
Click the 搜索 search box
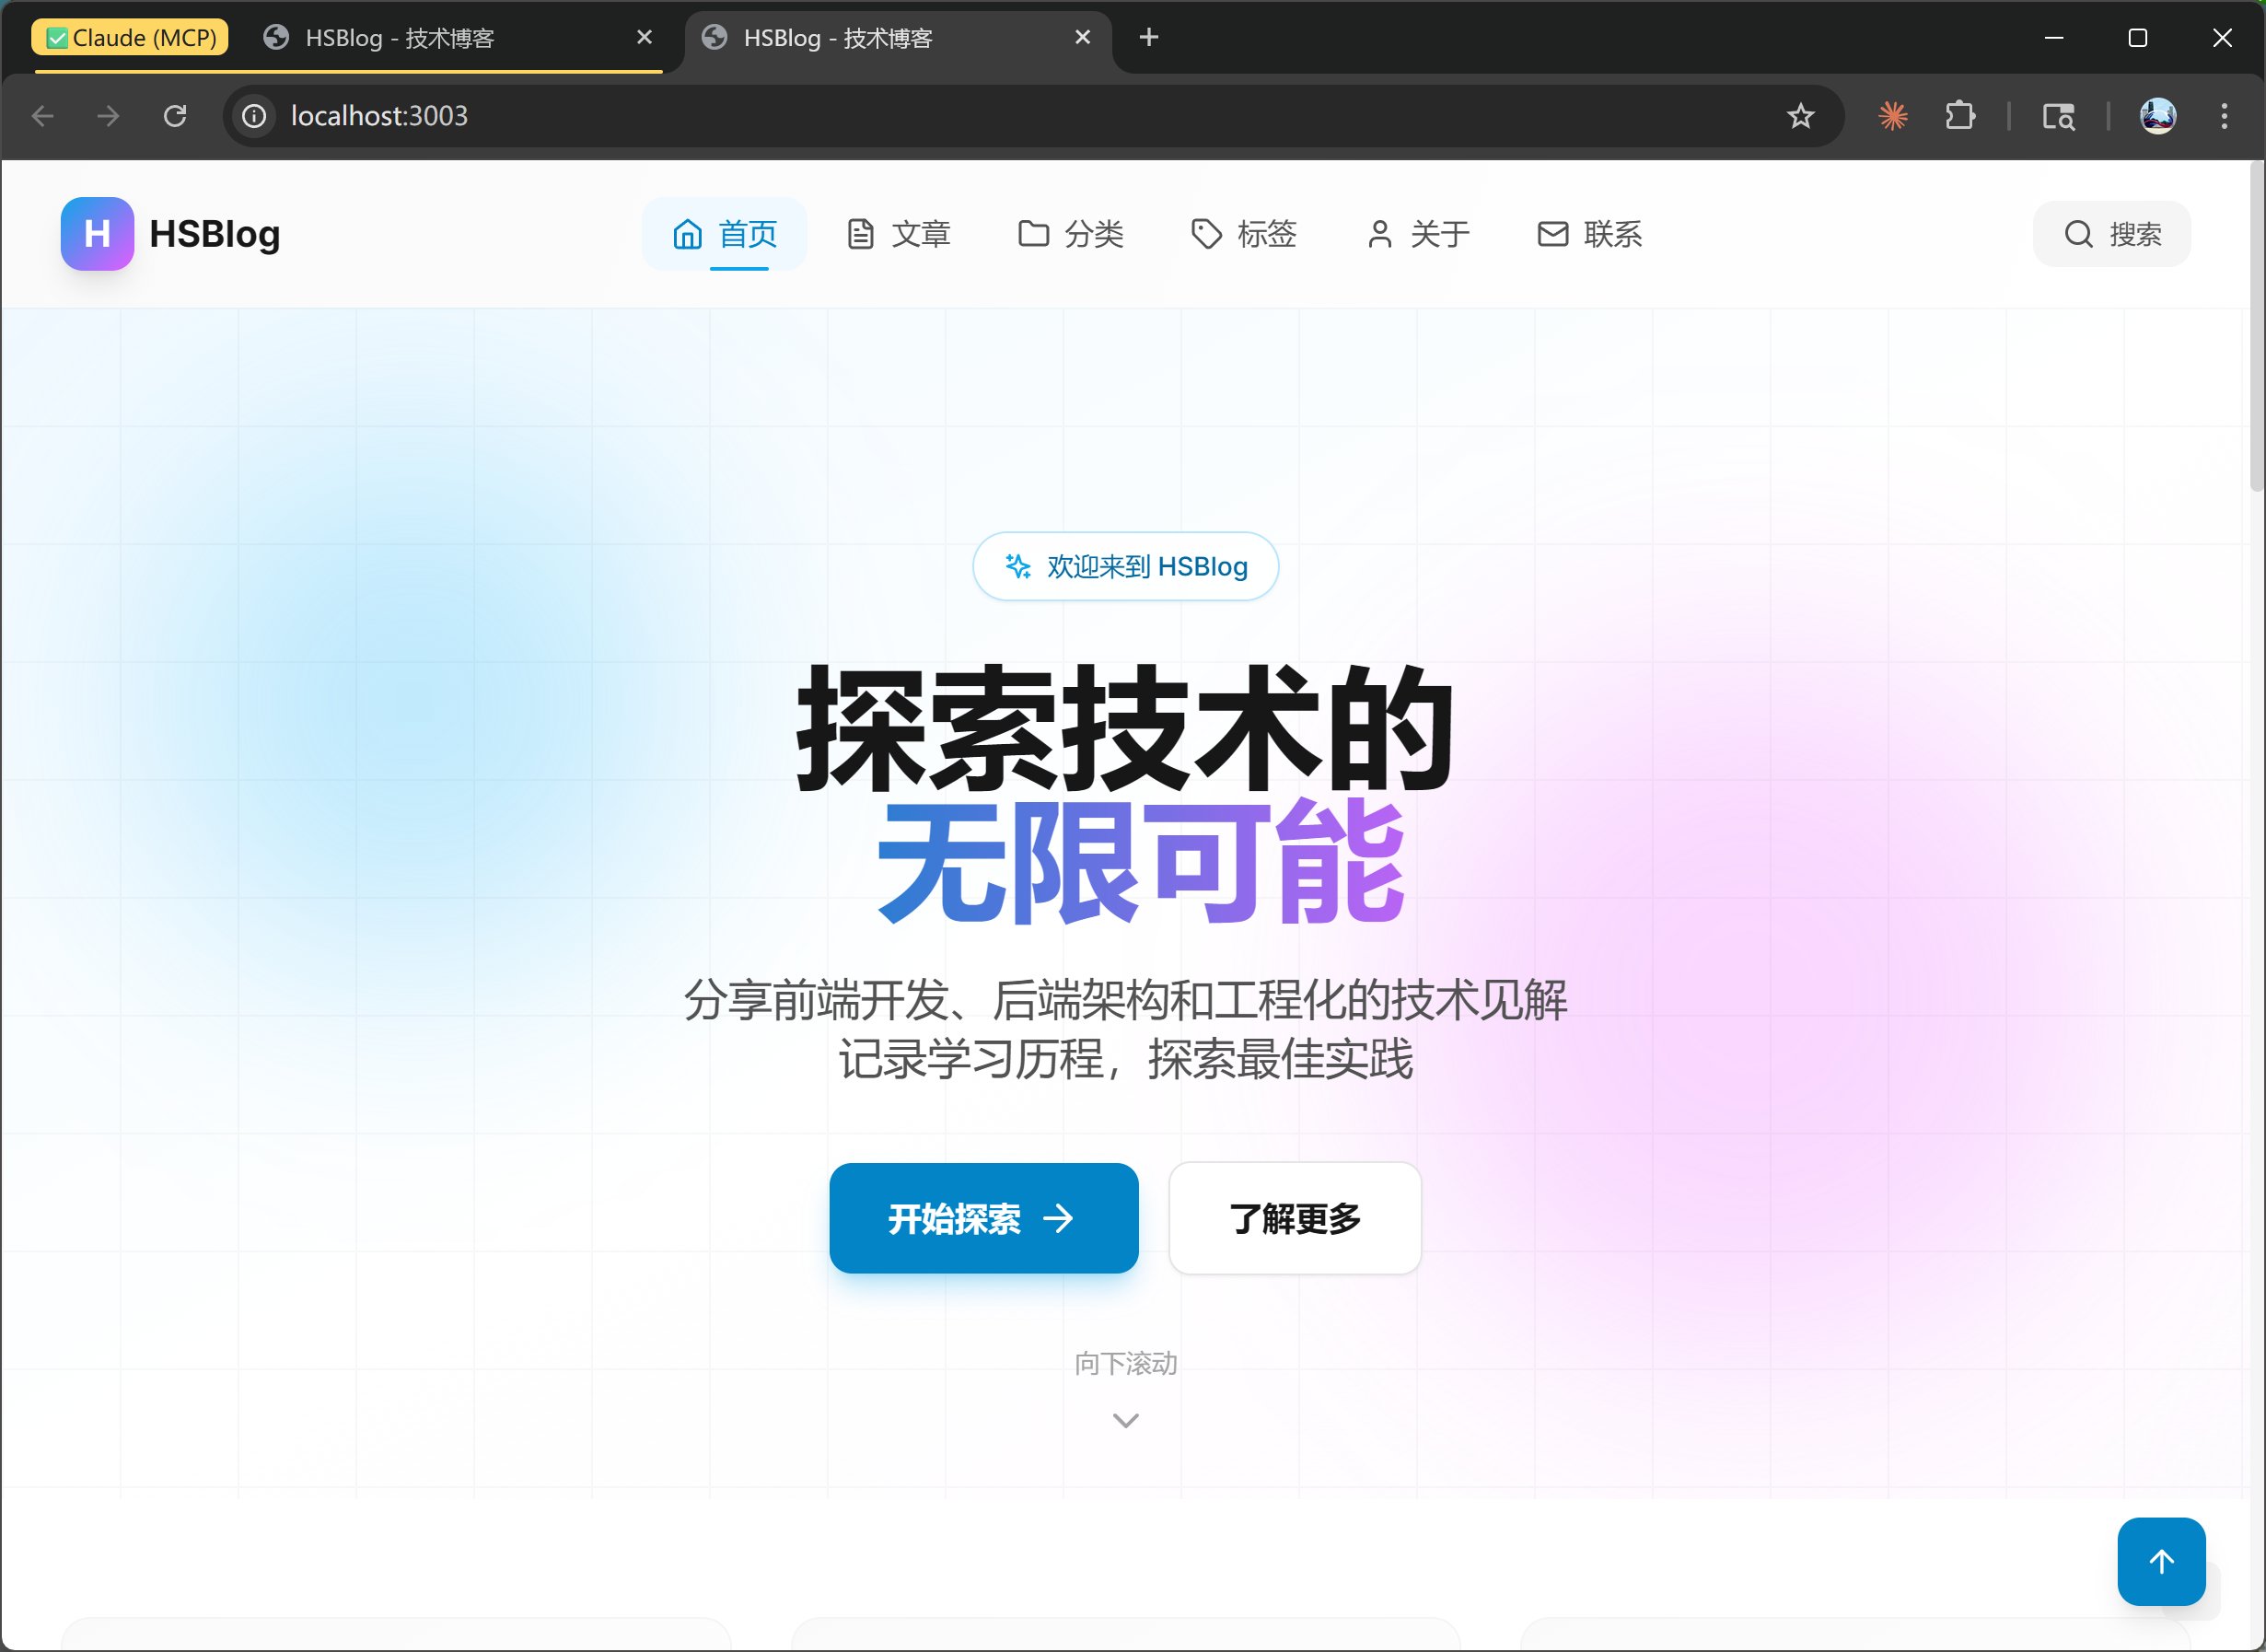pos(2111,234)
